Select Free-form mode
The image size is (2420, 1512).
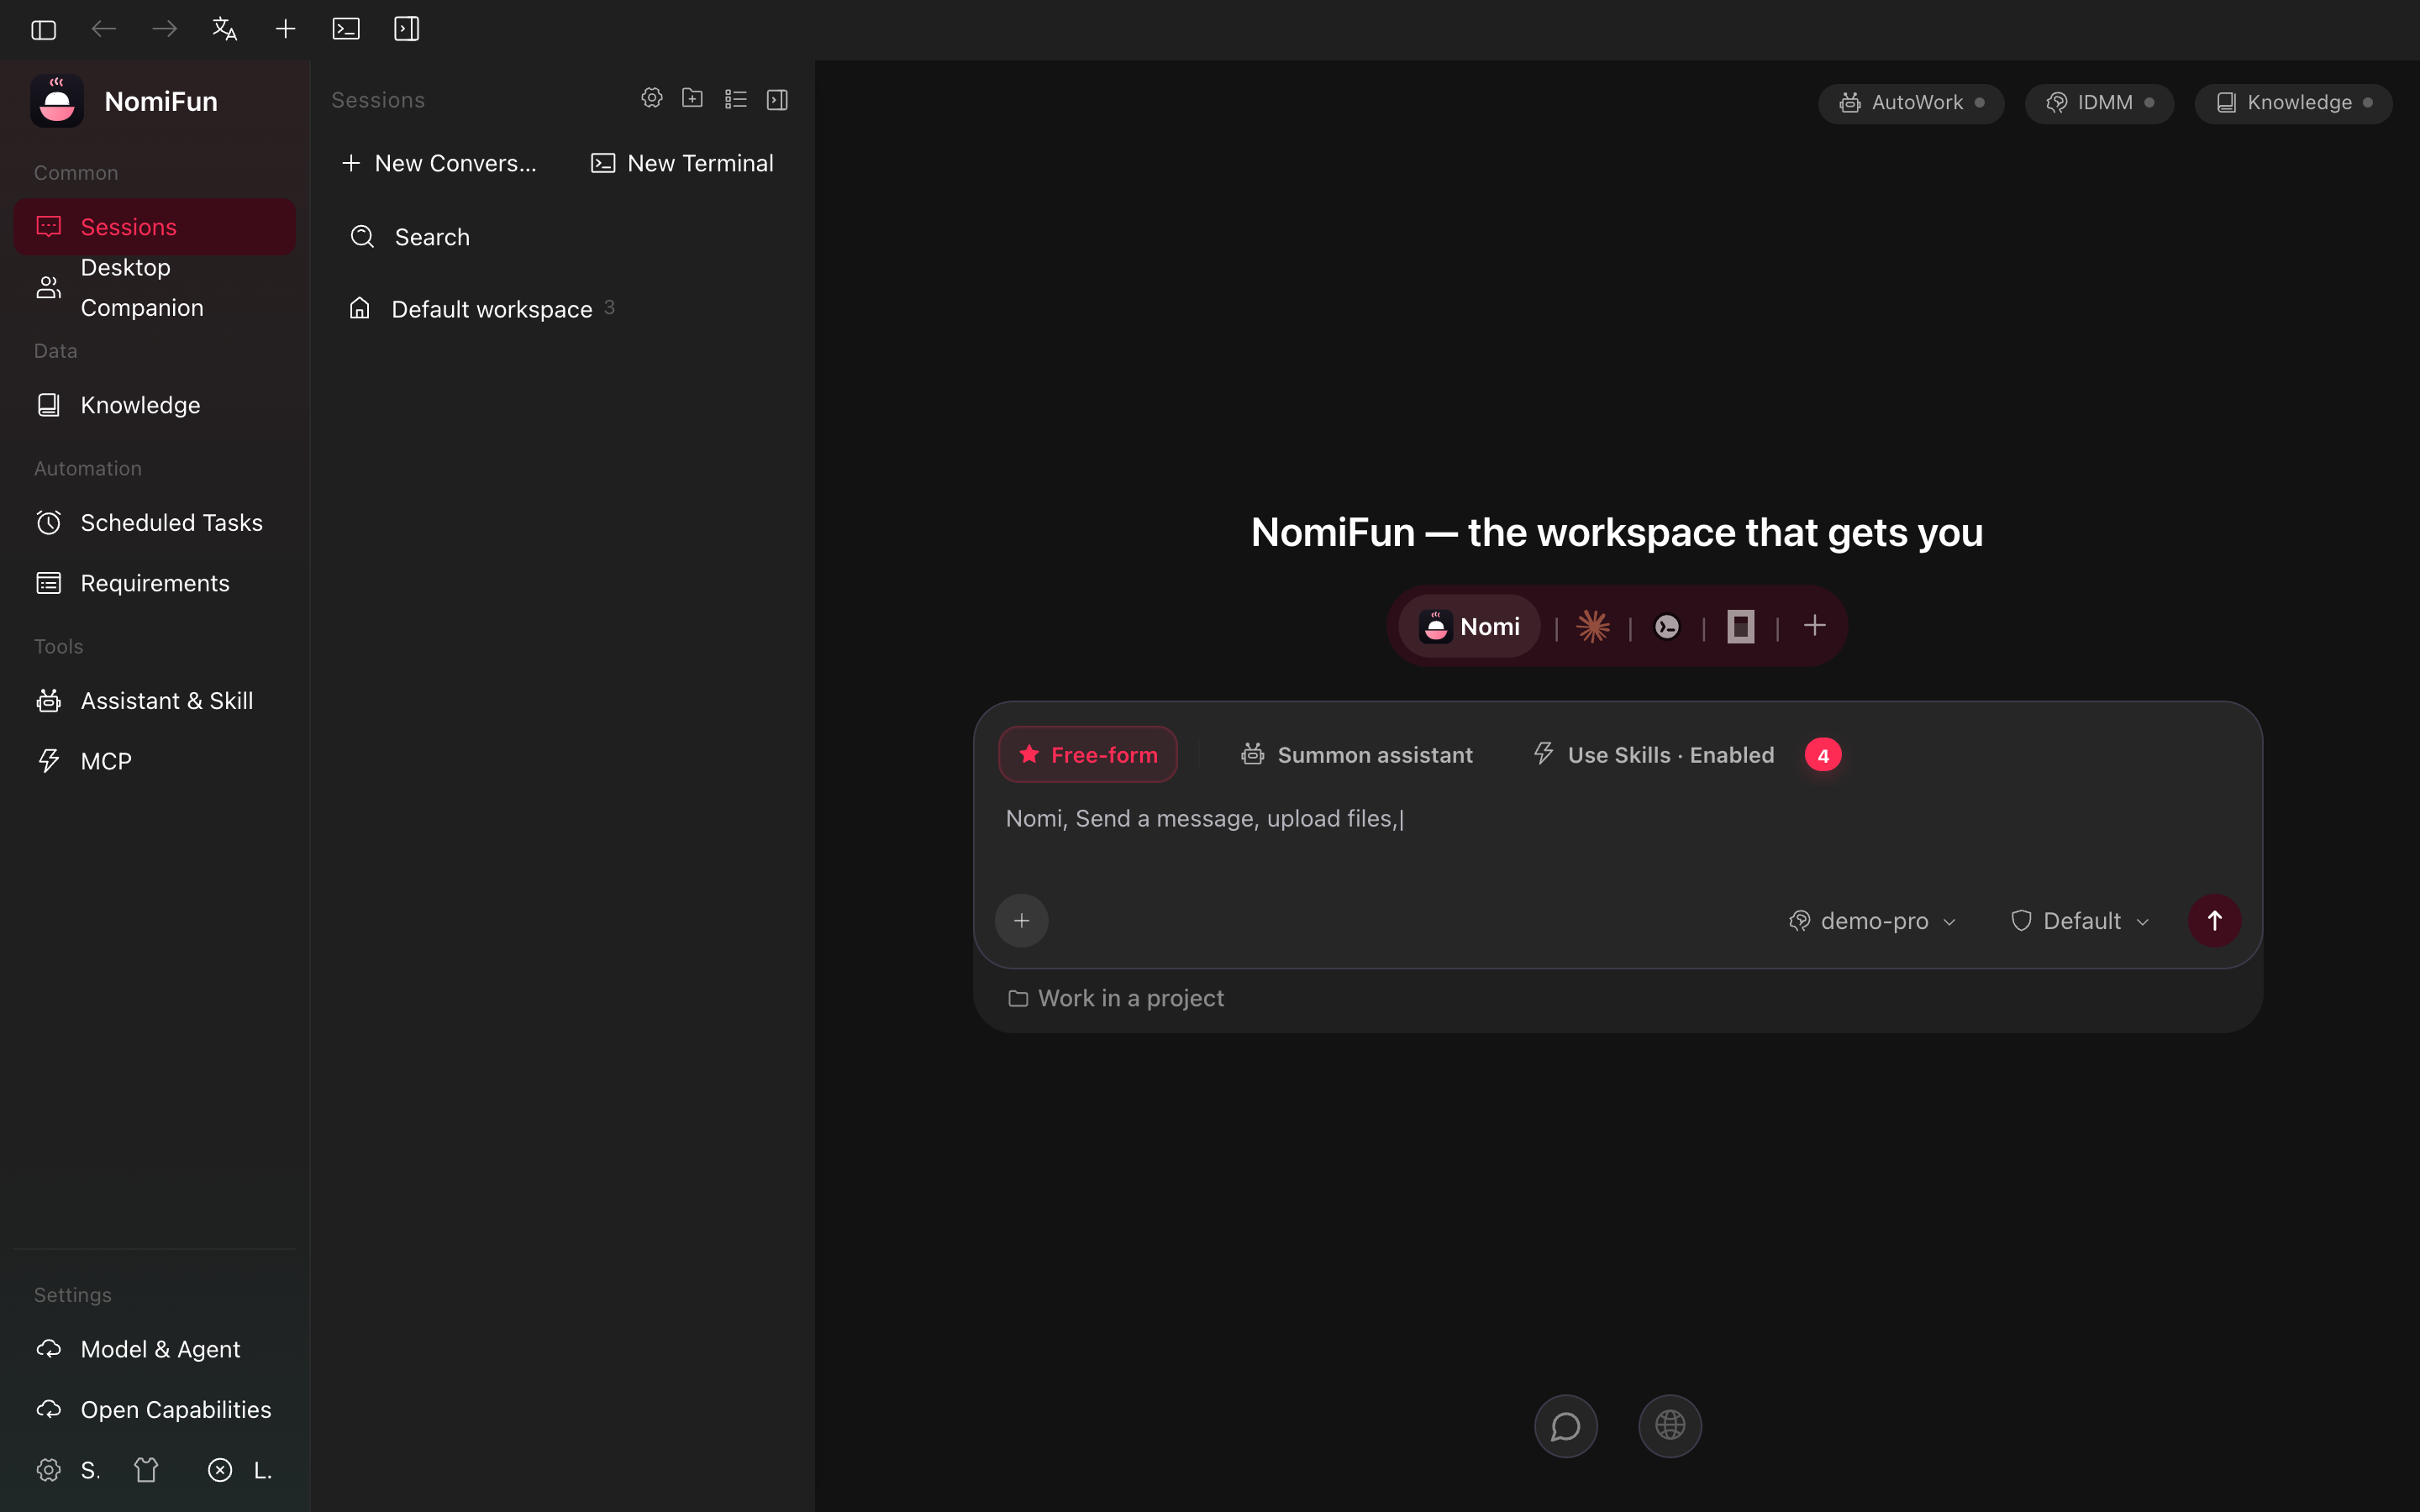click(x=1088, y=755)
